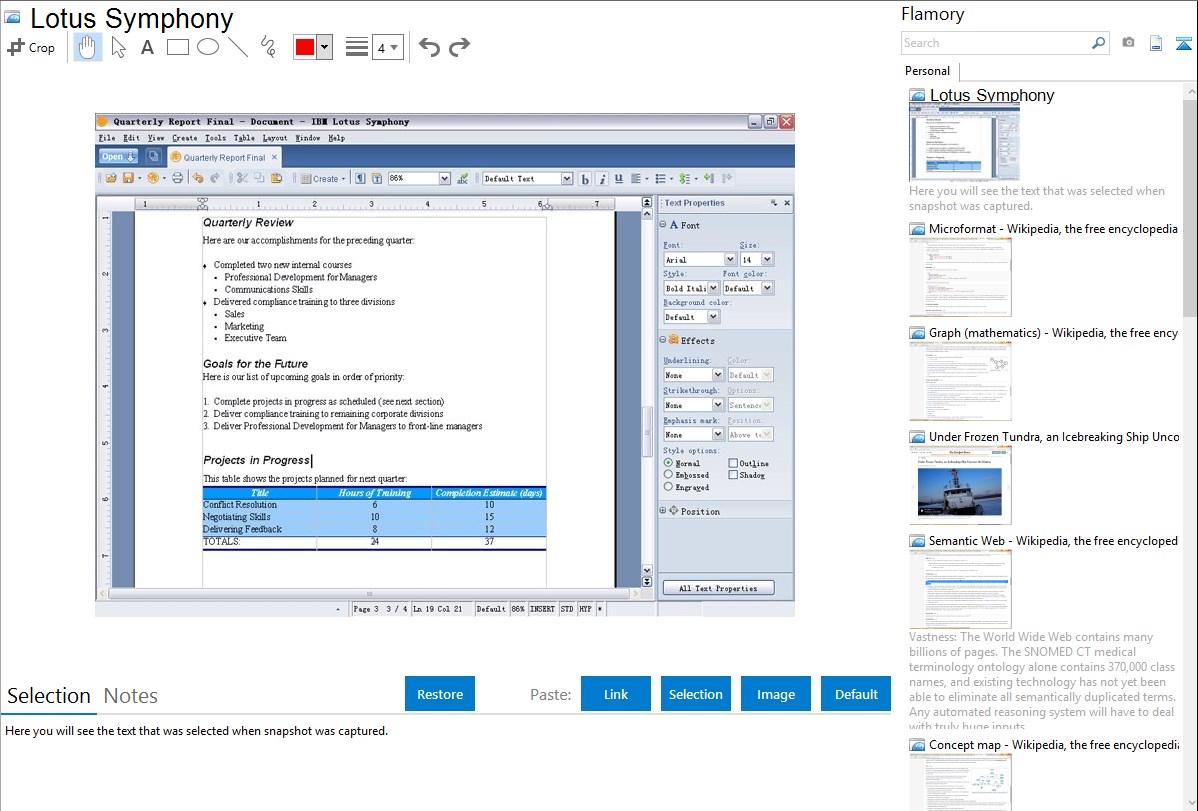Select the Normal style option radio
The width and height of the screenshot is (1198, 811).
coord(669,463)
